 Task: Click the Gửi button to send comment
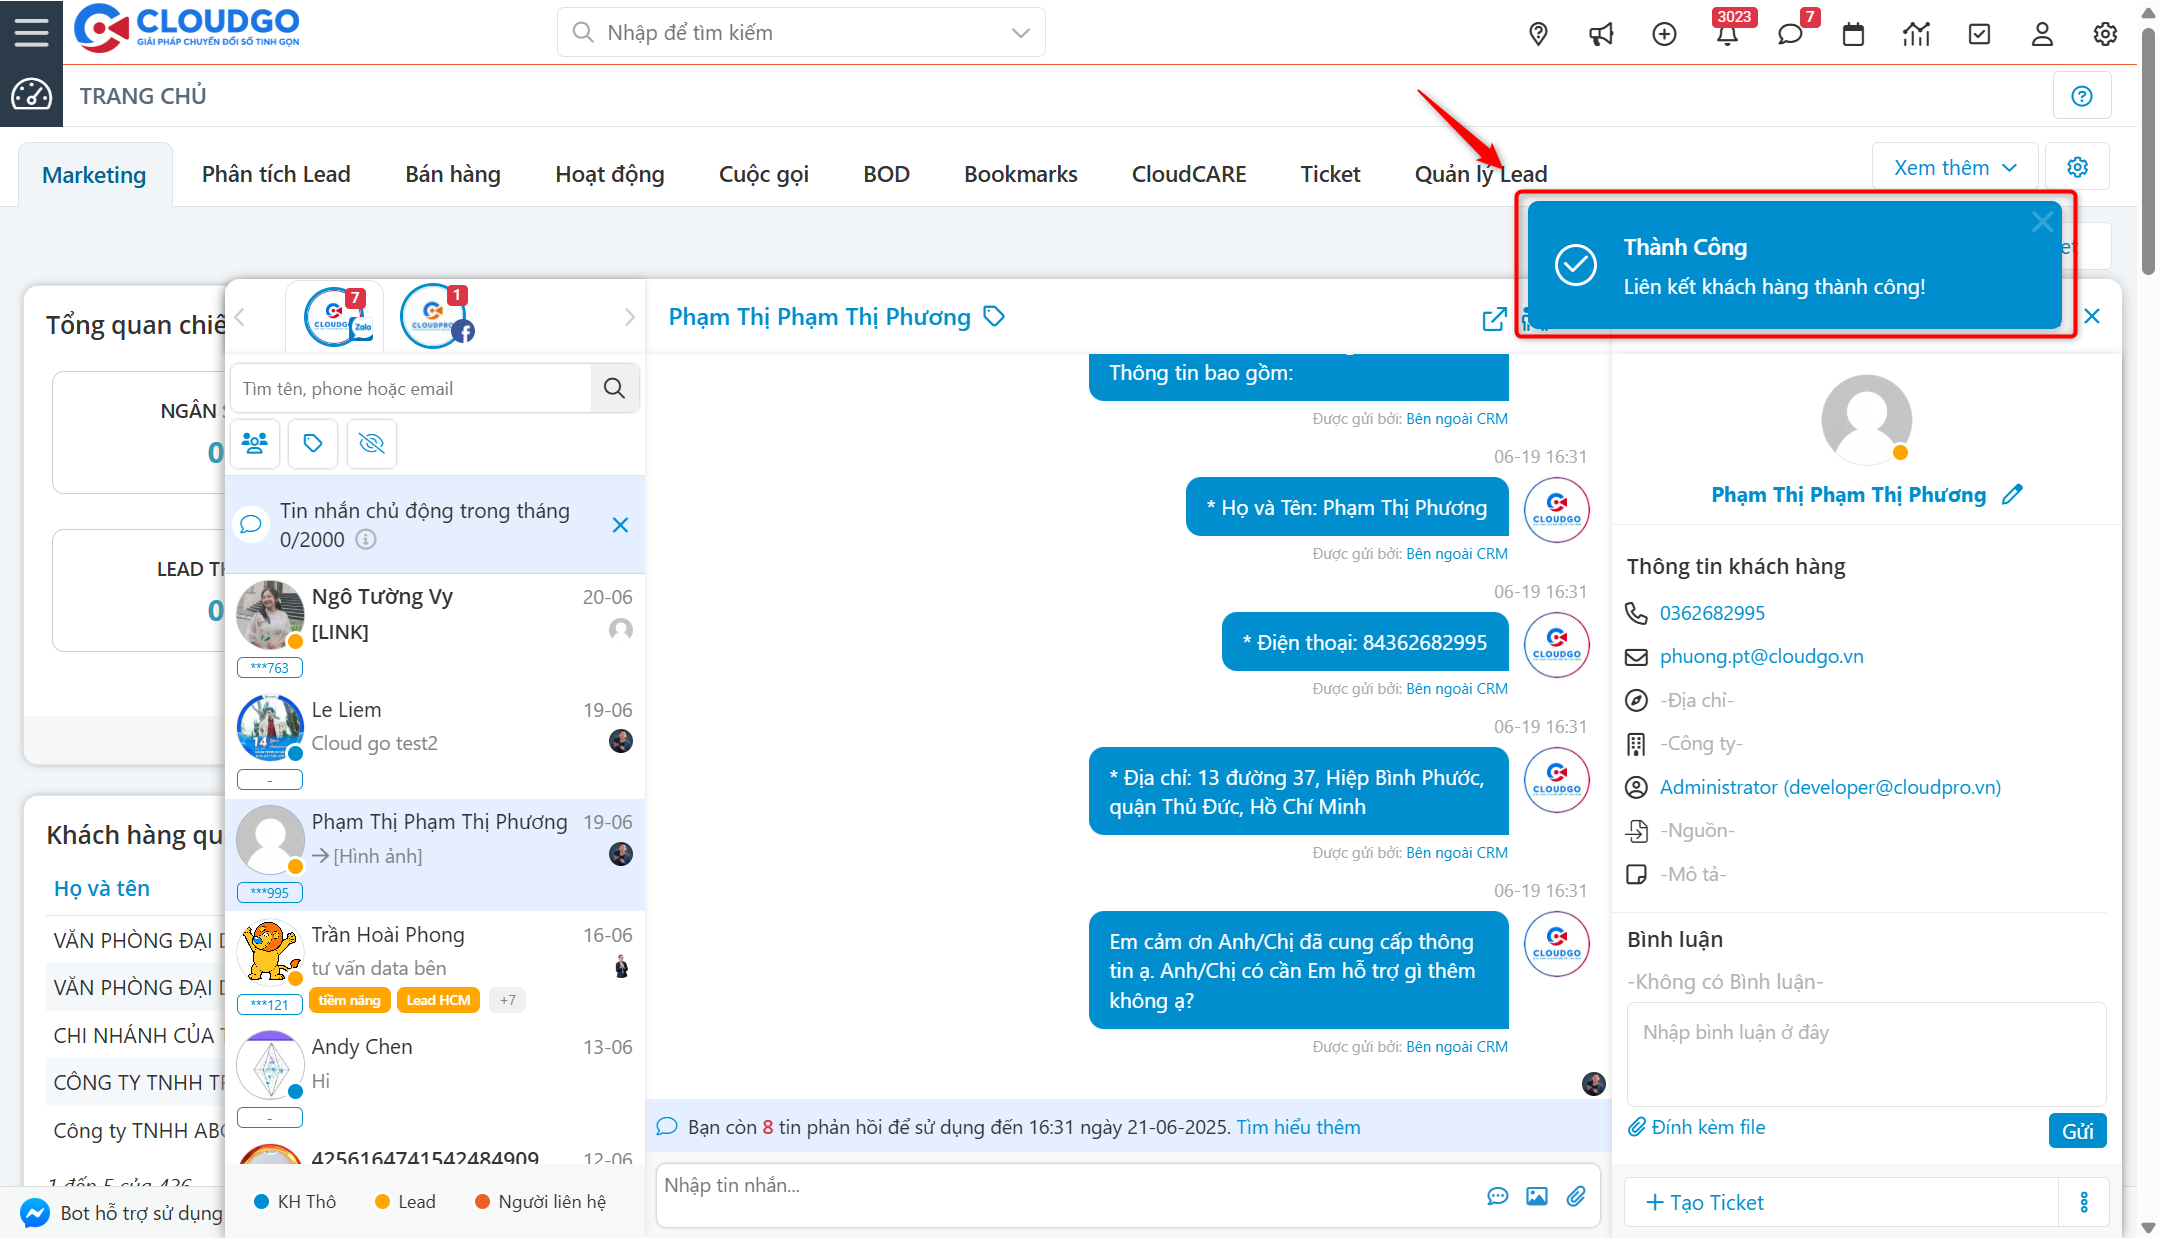pos(2077,1130)
